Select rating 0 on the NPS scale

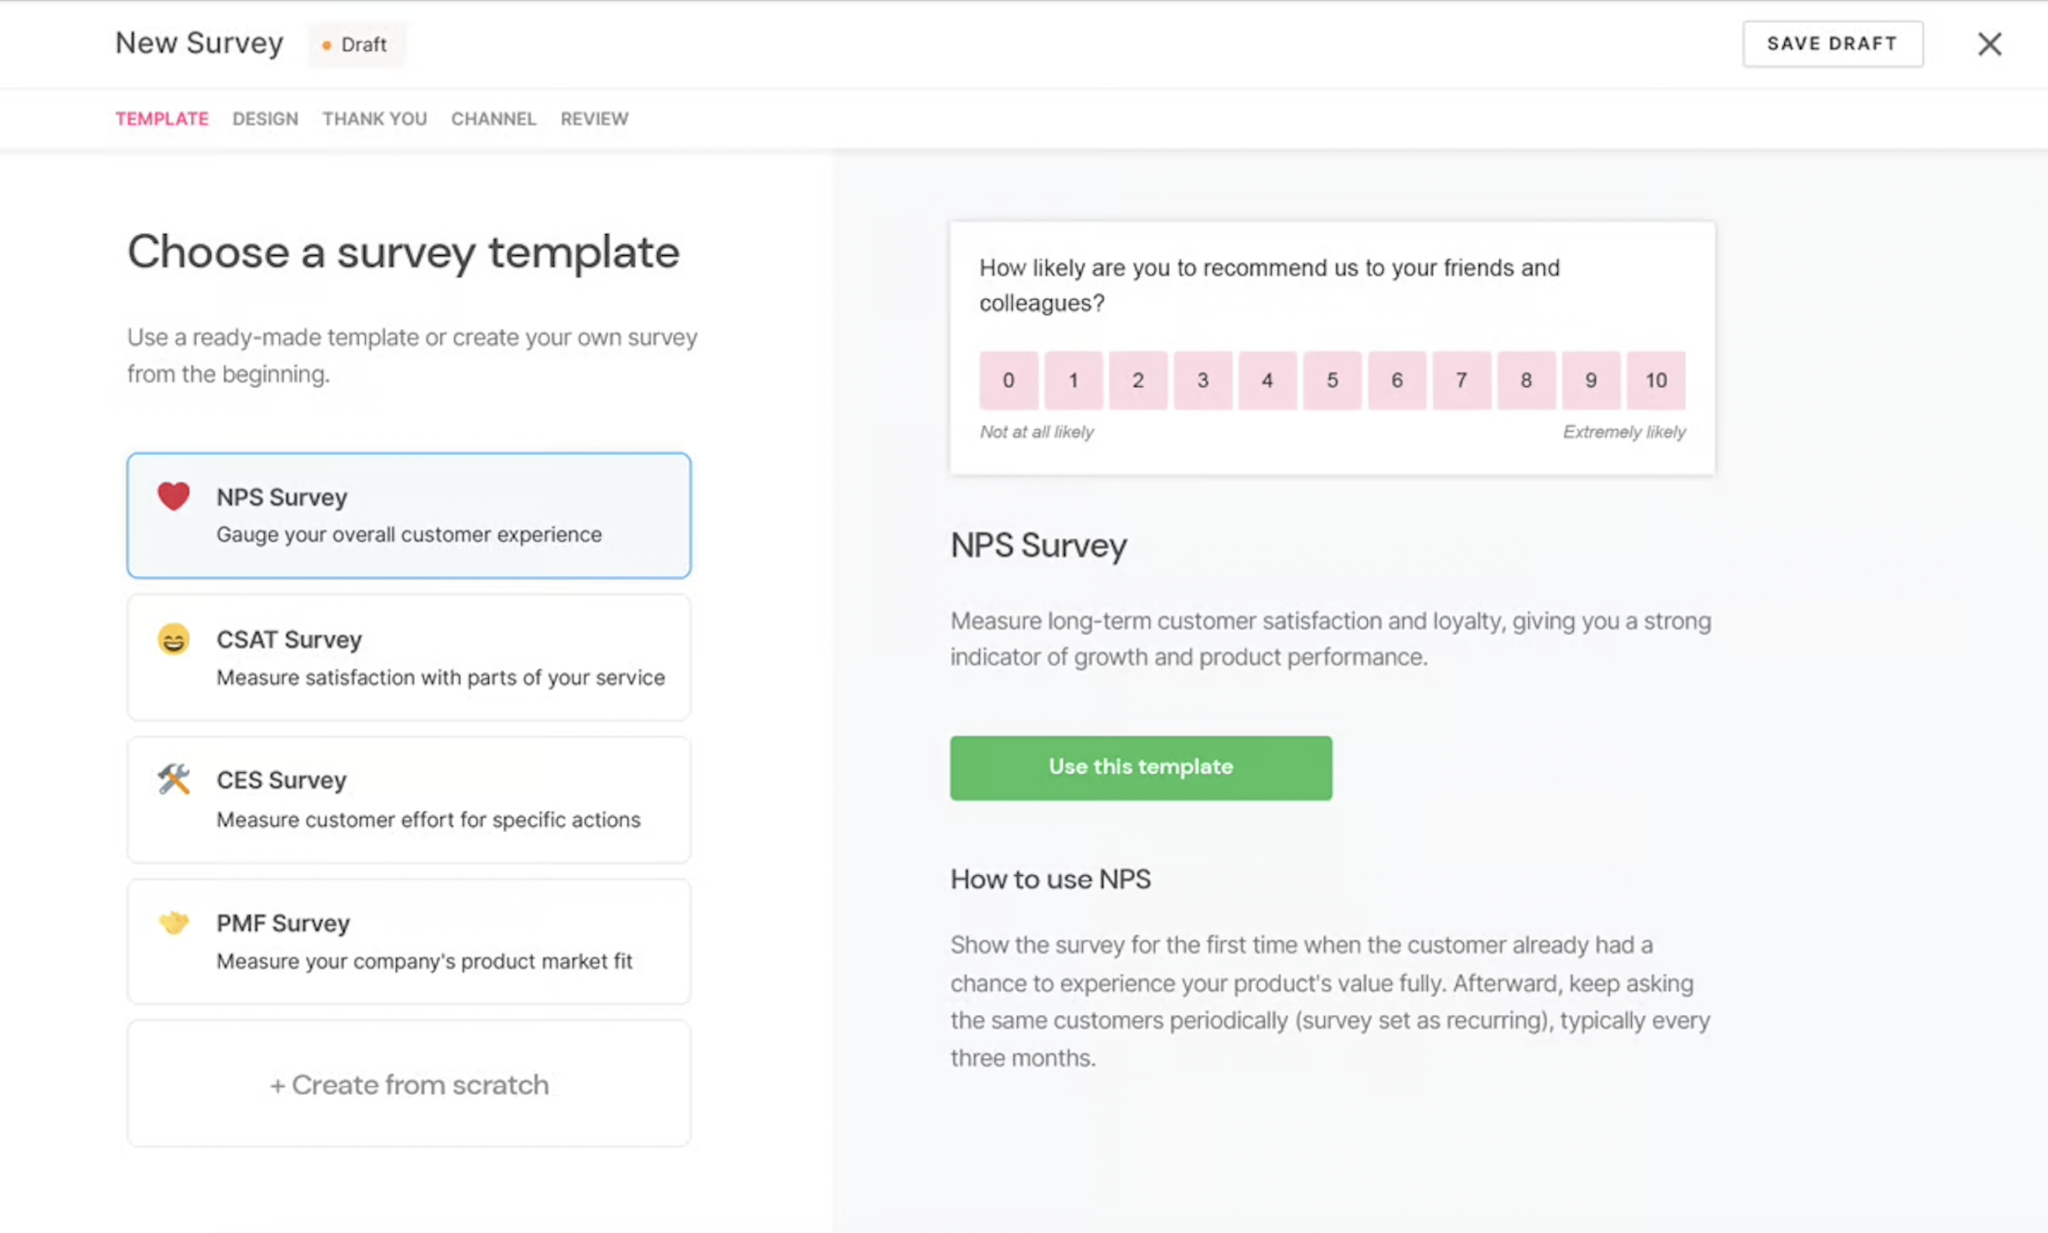pos(1008,380)
